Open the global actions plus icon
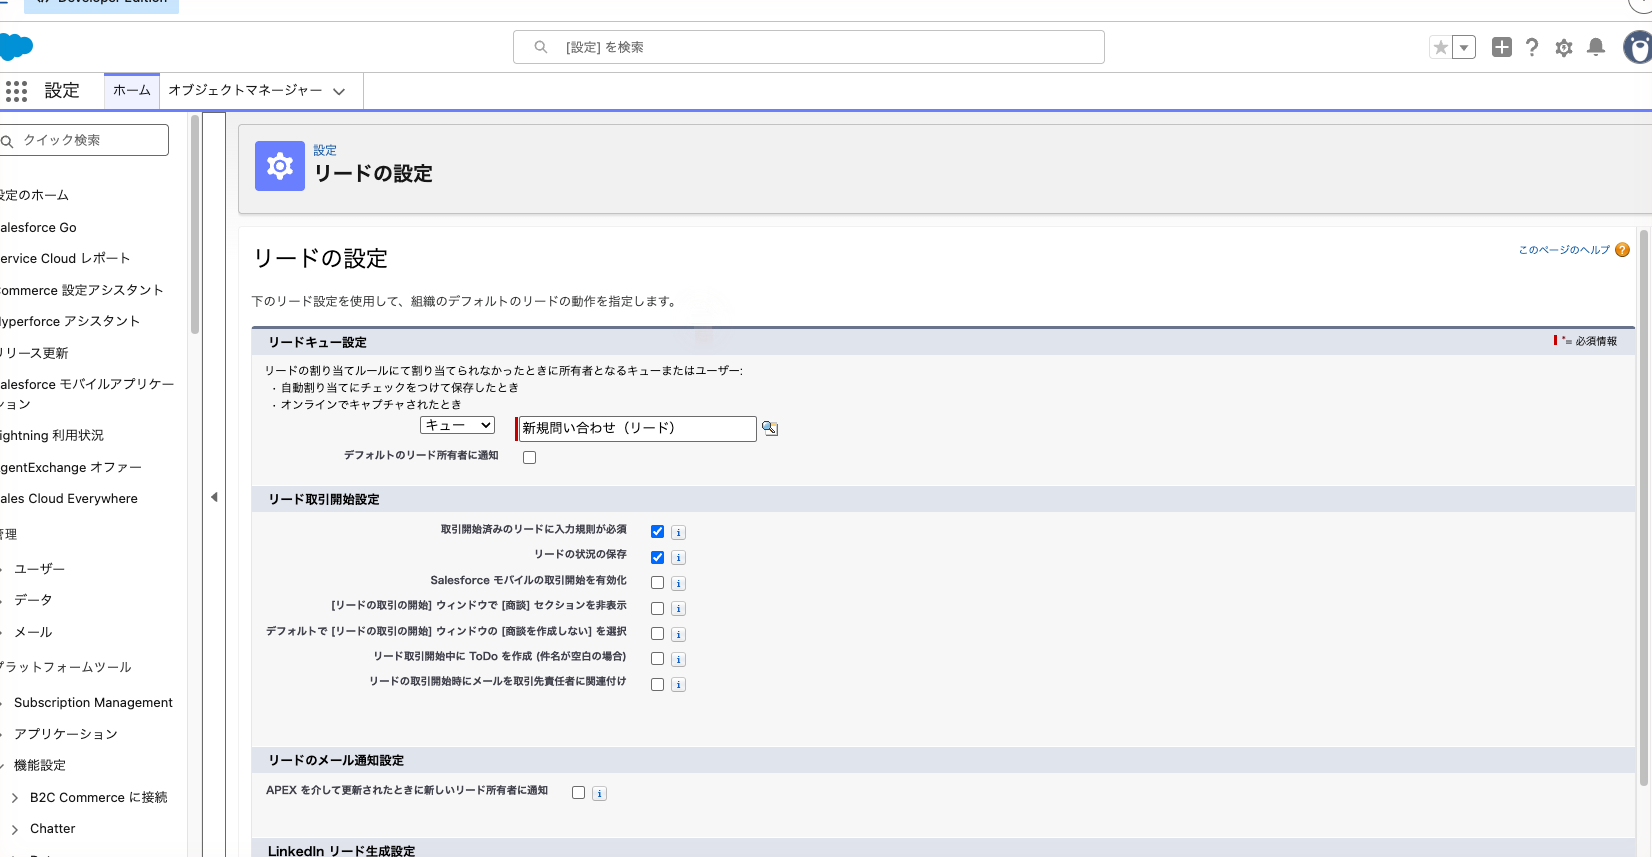The height and width of the screenshot is (857, 1652). pos(1501,47)
